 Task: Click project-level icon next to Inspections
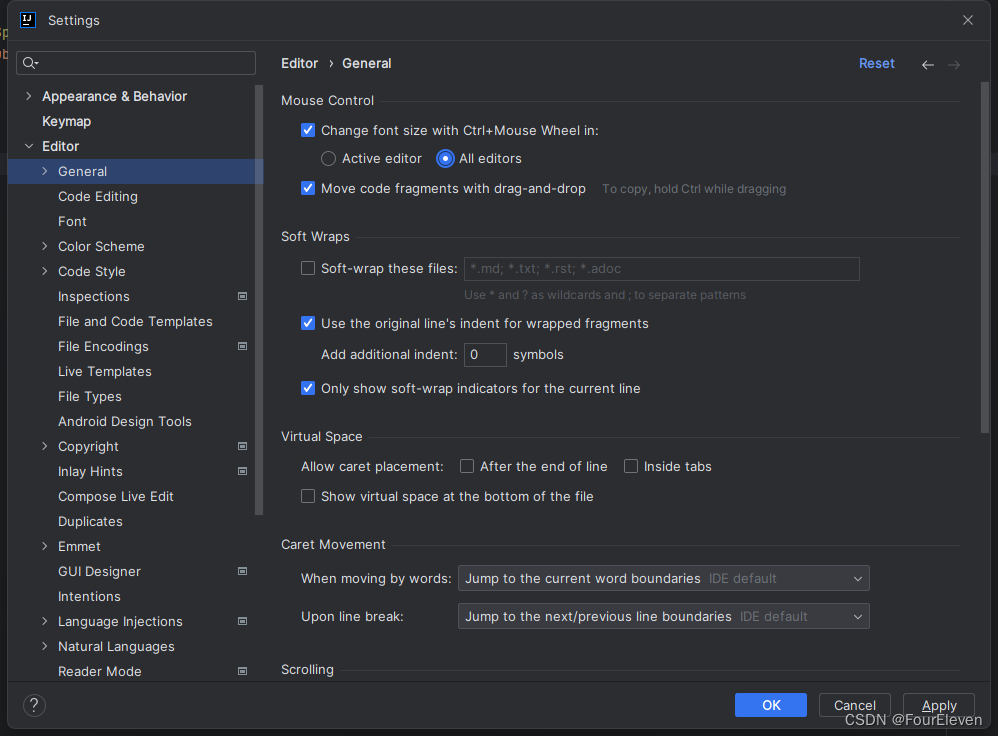click(x=242, y=296)
